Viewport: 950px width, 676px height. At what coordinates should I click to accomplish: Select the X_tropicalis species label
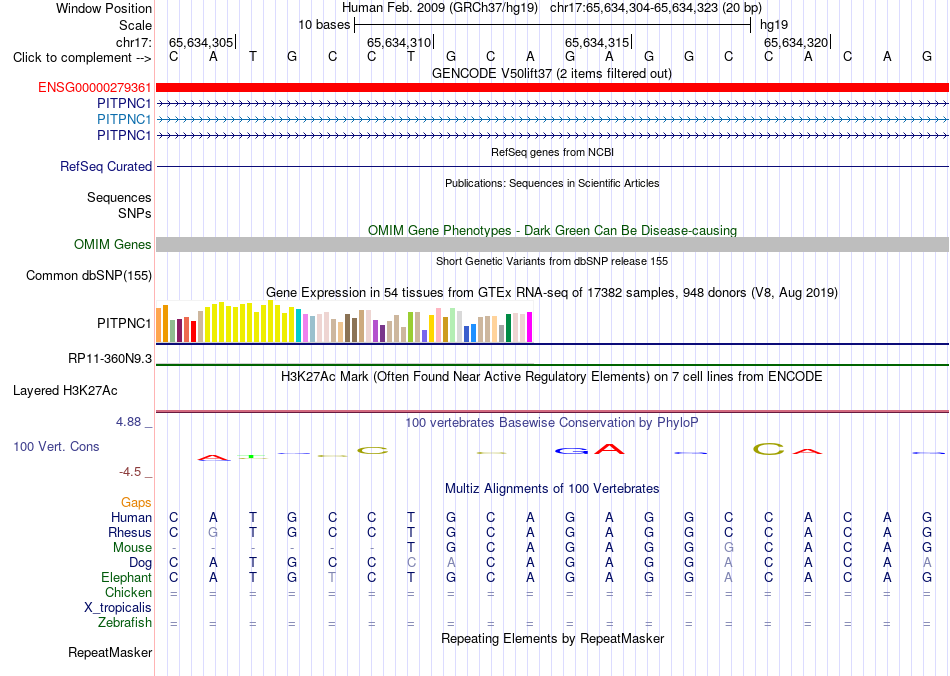click(118, 608)
